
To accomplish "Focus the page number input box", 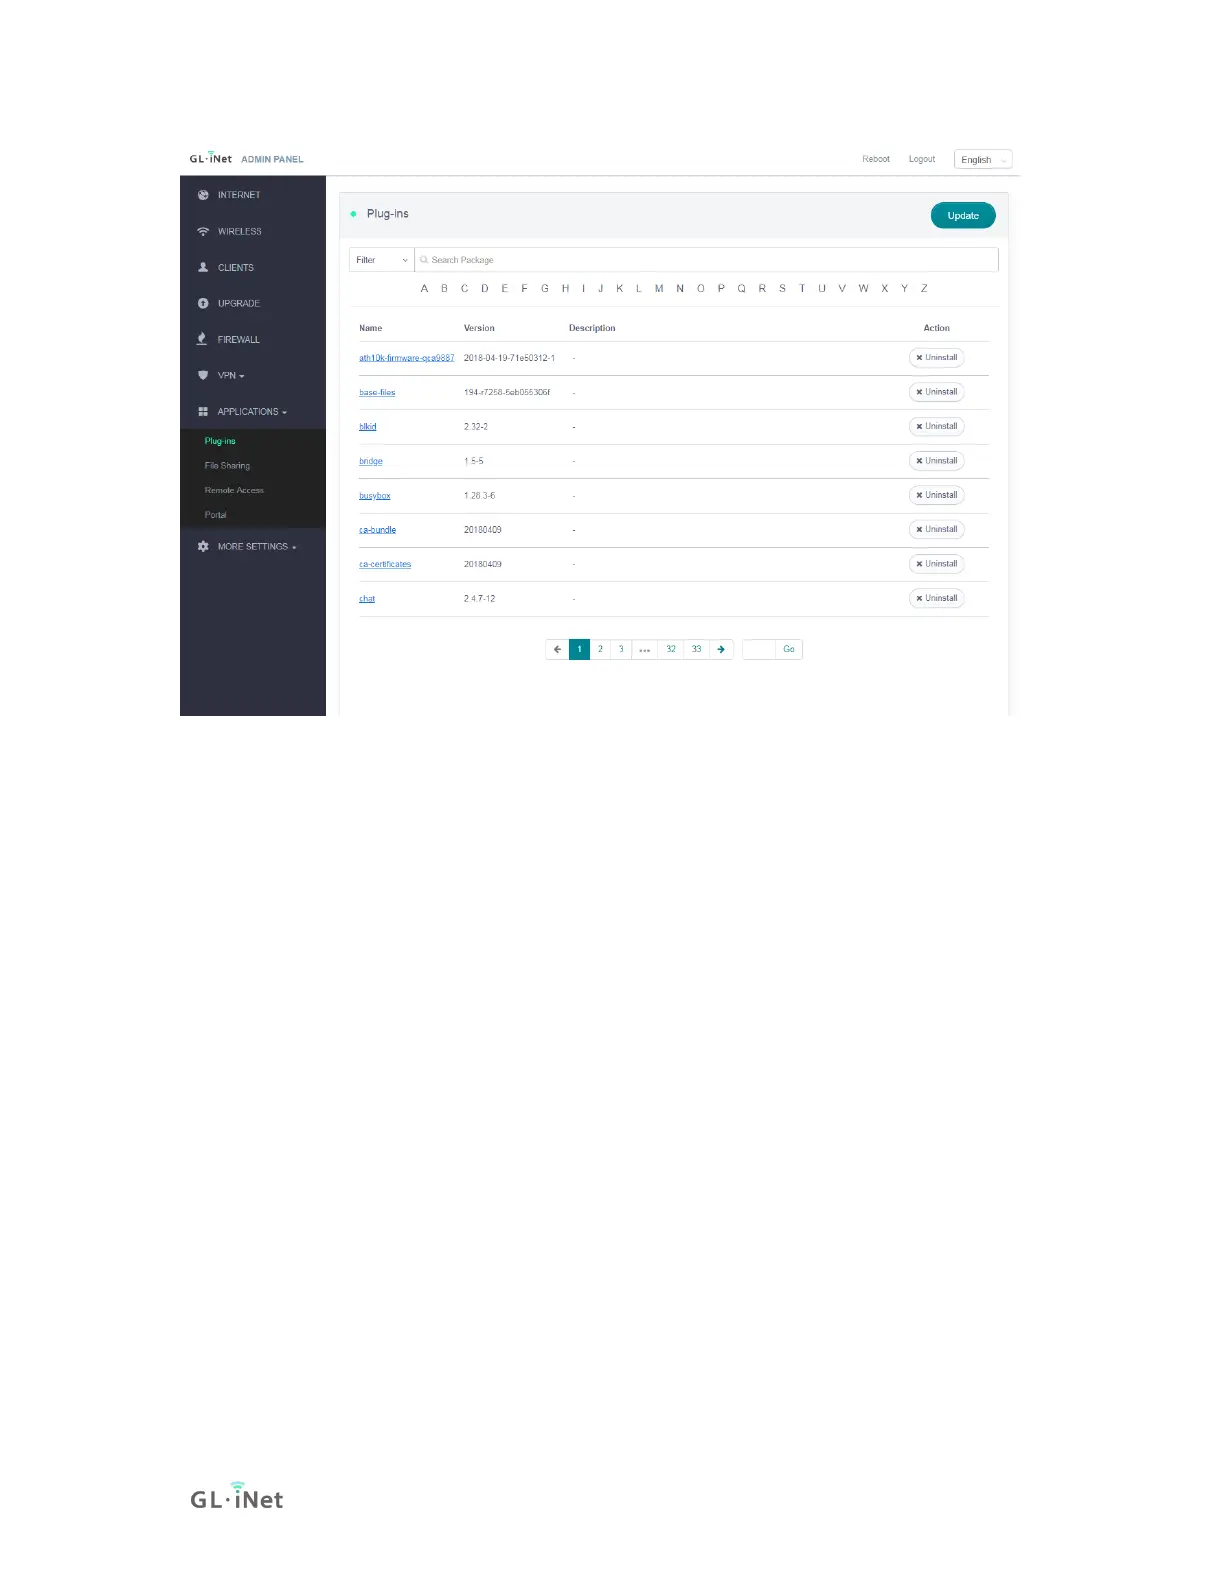I will (x=759, y=650).
